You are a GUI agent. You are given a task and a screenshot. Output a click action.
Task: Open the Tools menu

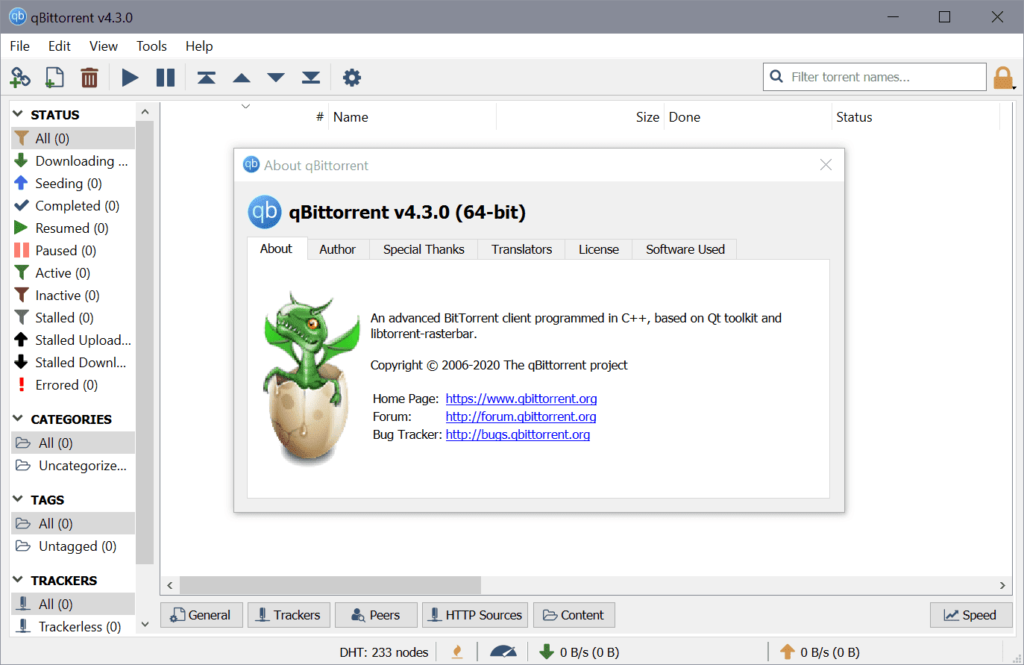pyautogui.click(x=151, y=46)
